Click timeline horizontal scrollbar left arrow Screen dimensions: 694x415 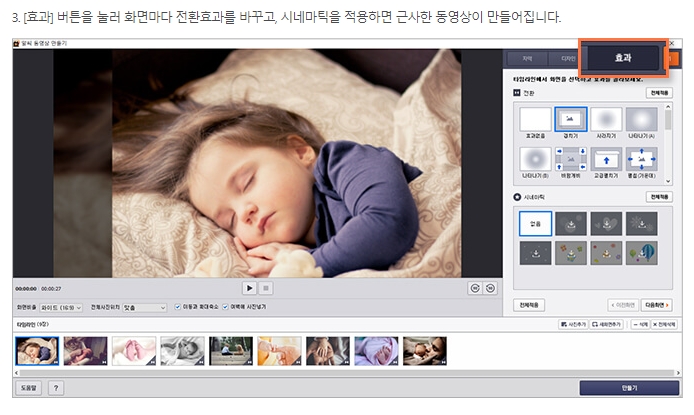tap(17, 373)
